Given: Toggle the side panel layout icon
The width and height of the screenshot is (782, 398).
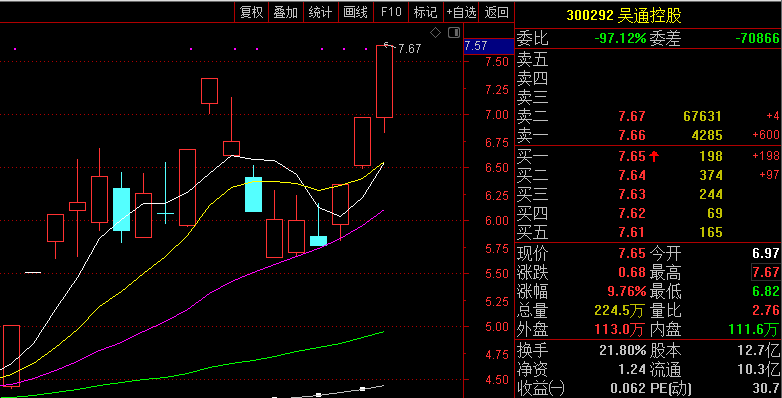Looking at the screenshot, I should (454, 33).
